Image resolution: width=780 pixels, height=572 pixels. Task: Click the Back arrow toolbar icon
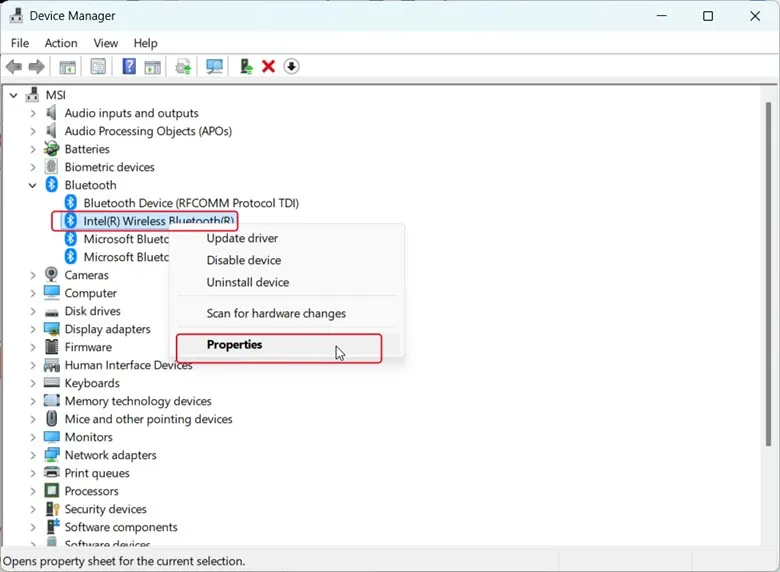pos(14,66)
